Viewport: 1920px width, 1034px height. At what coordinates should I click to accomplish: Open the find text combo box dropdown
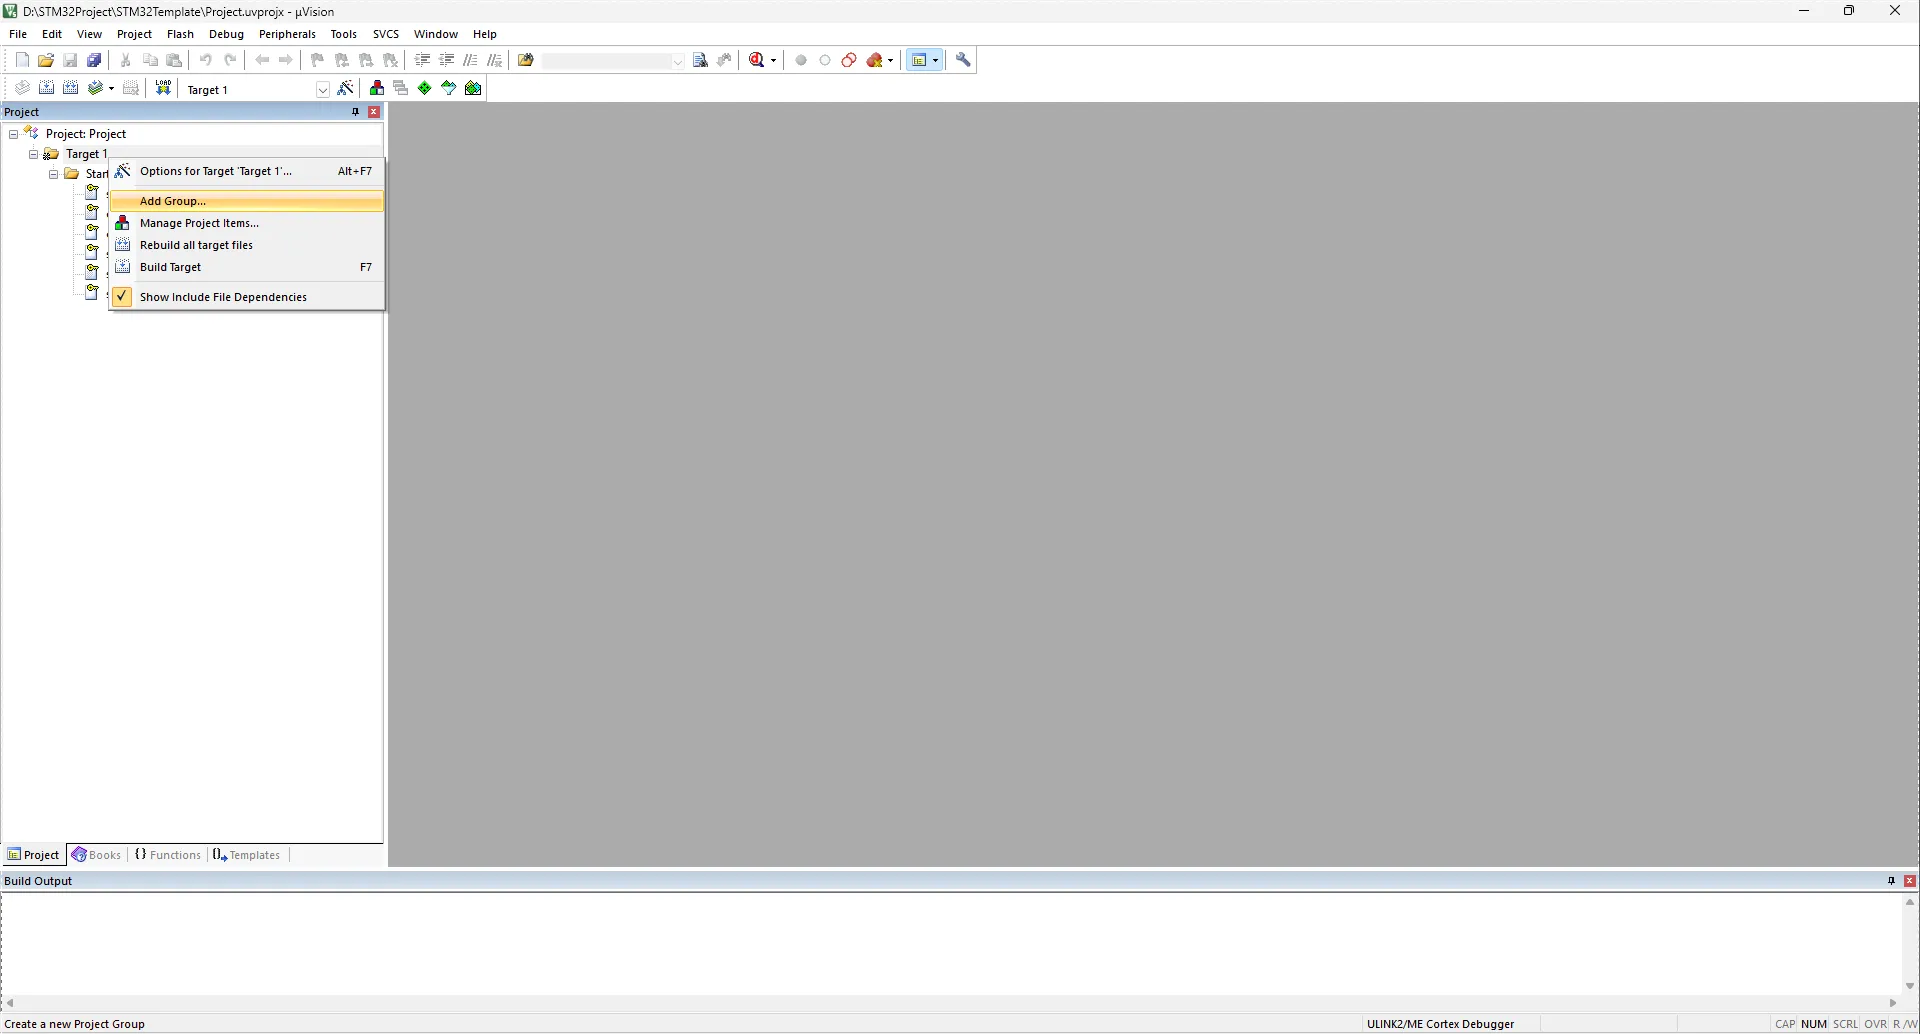point(678,61)
